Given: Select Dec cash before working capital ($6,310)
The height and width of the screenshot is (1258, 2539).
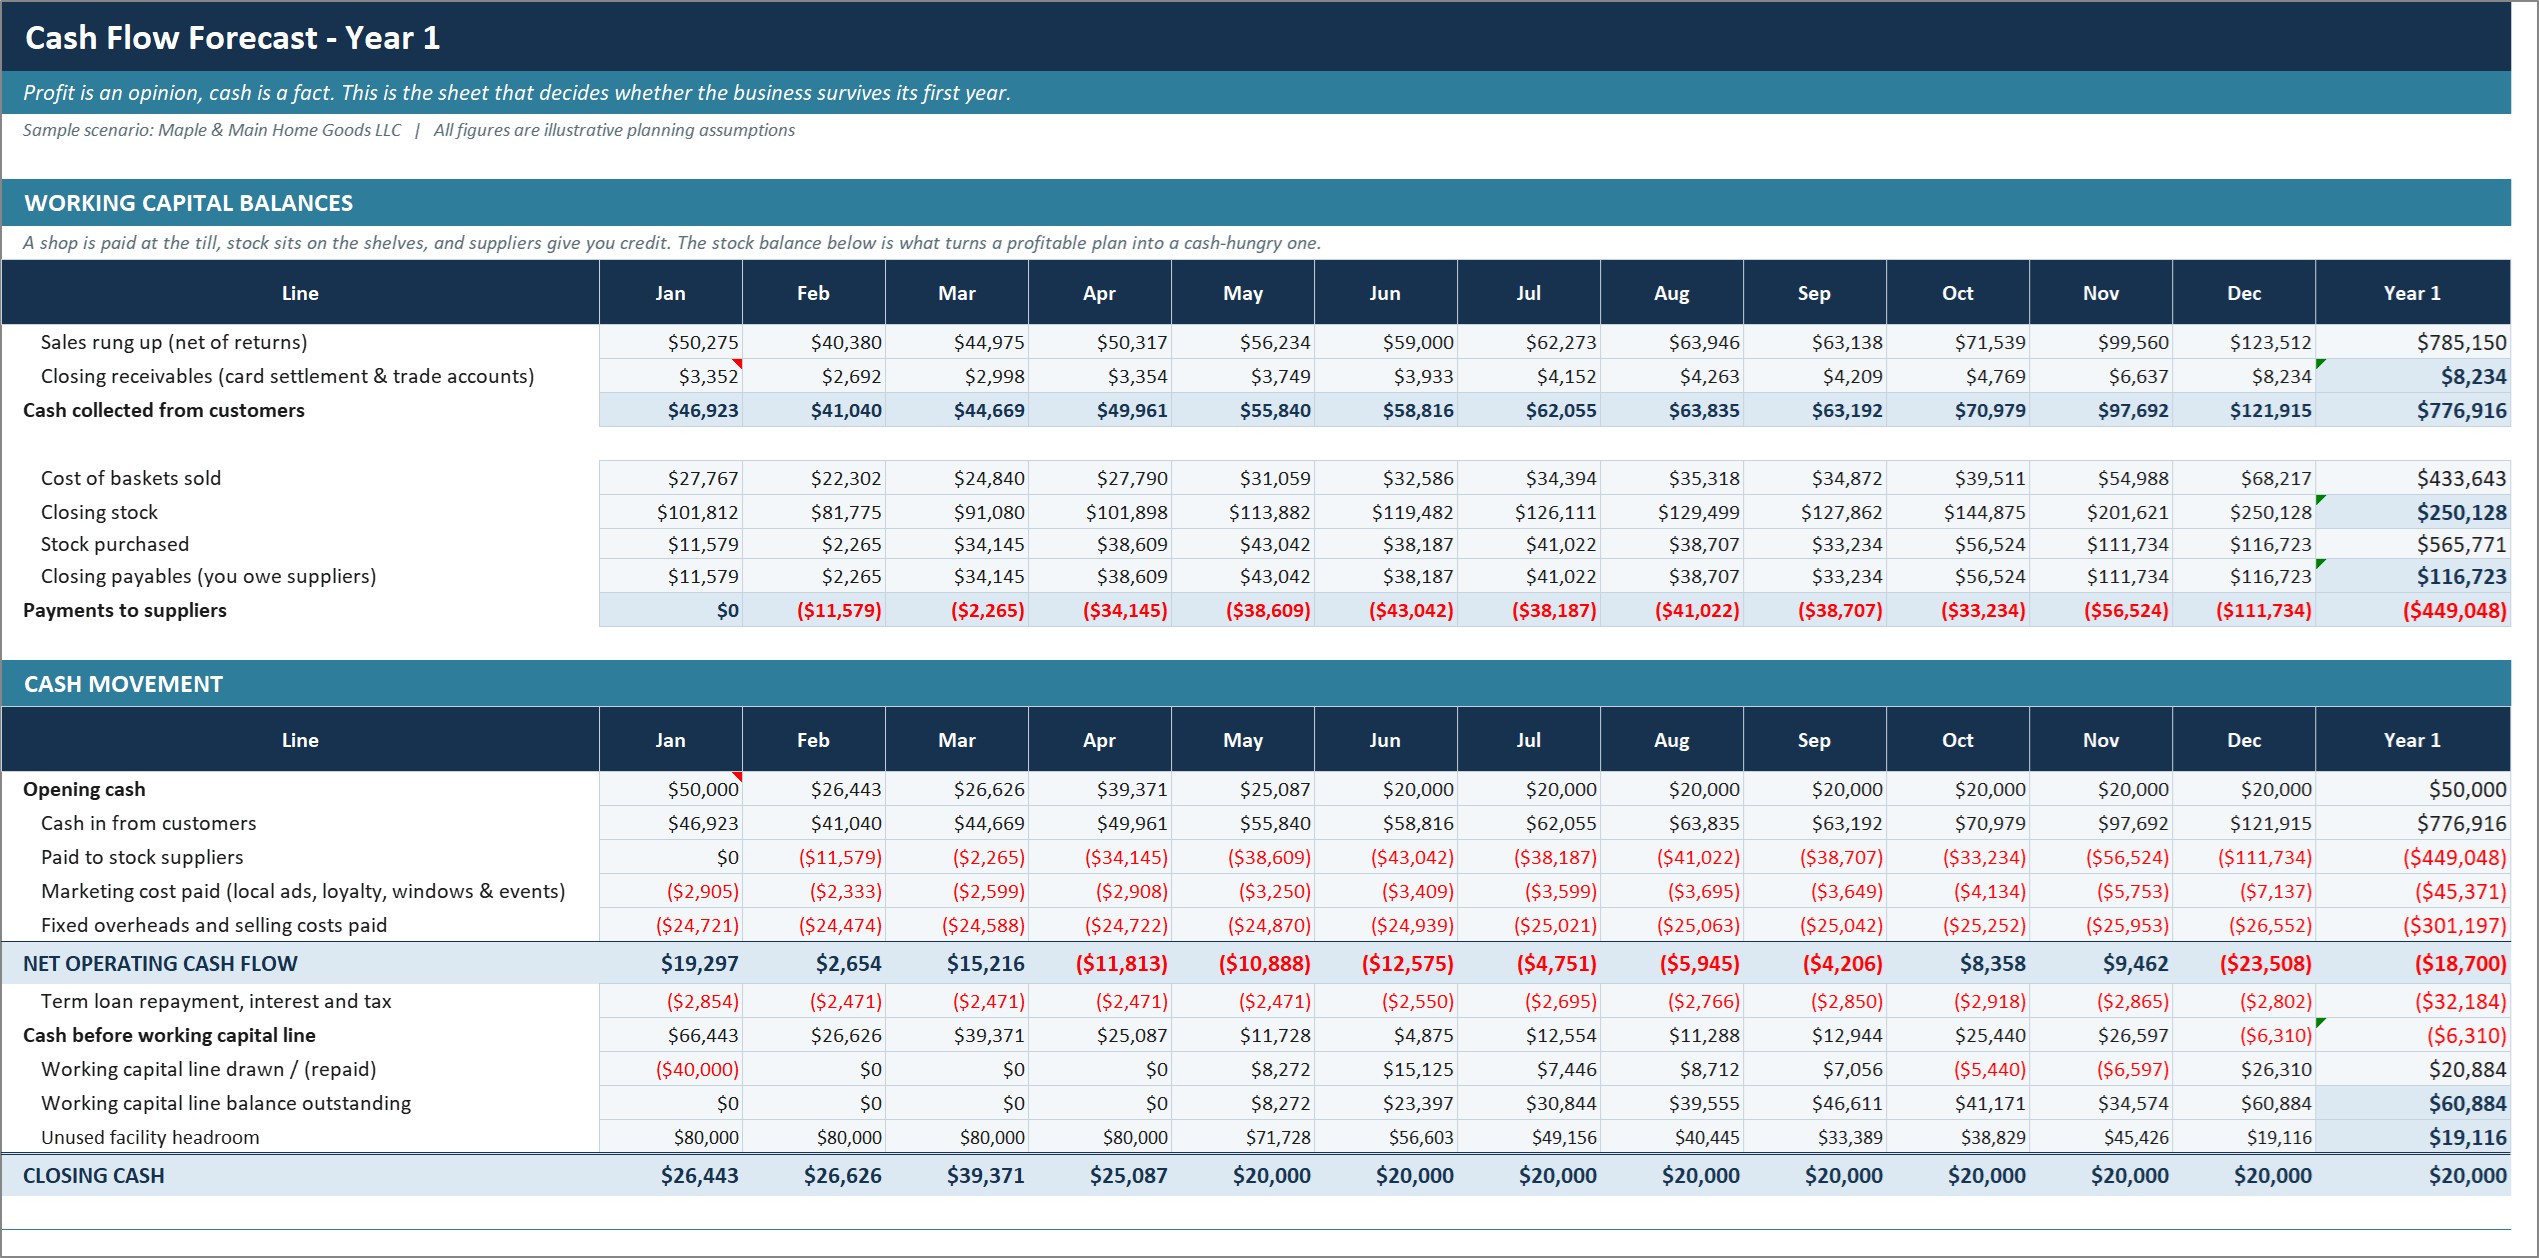Looking at the screenshot, I should point(2244,1035).
